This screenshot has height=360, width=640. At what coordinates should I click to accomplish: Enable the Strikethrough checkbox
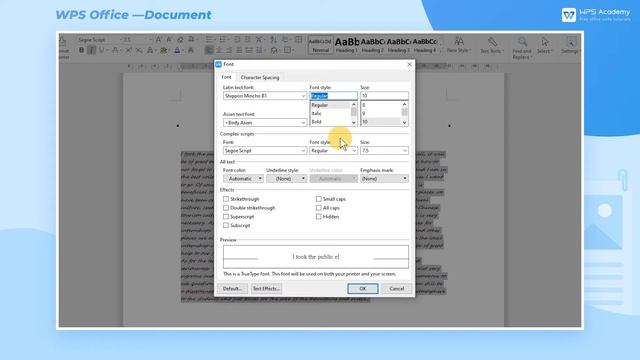tap(226, 199)
